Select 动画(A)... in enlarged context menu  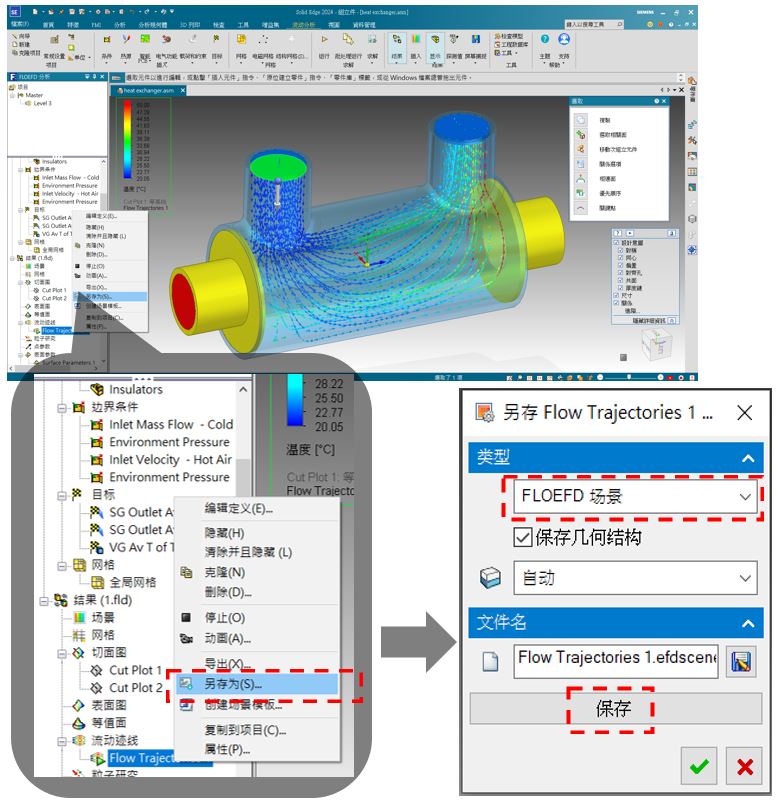pyautogui.click(x=227, y=639)
